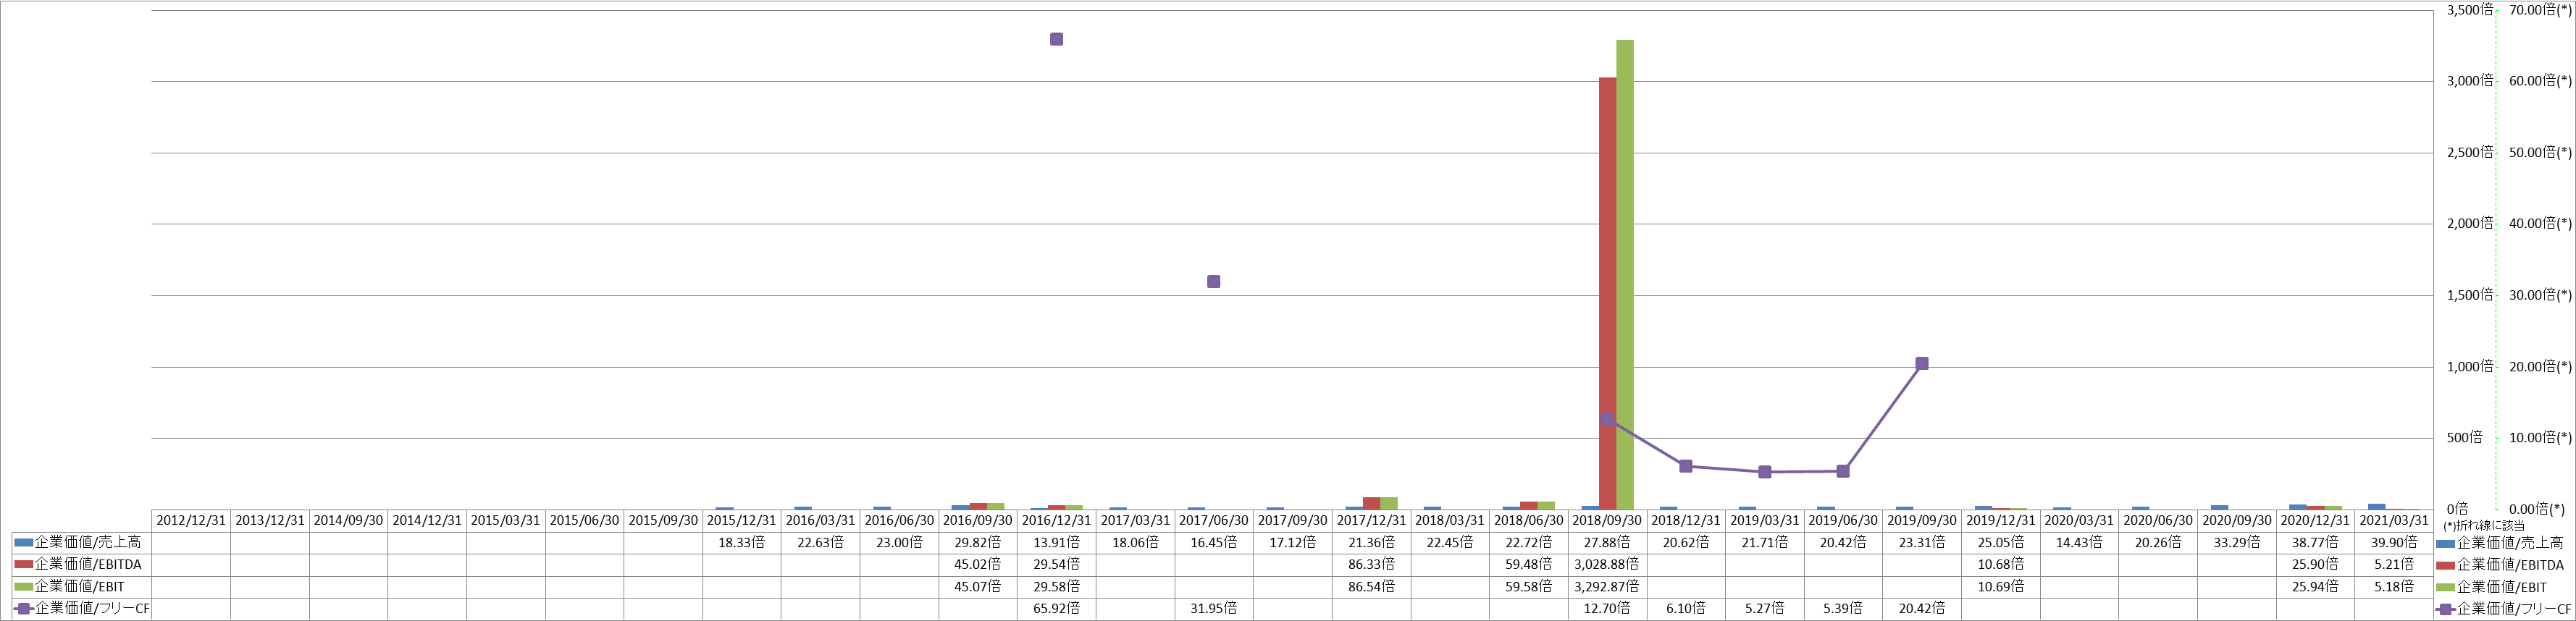
Task: Select the 企業価値/フリーCF row header in the table
Action: point(81,608)
